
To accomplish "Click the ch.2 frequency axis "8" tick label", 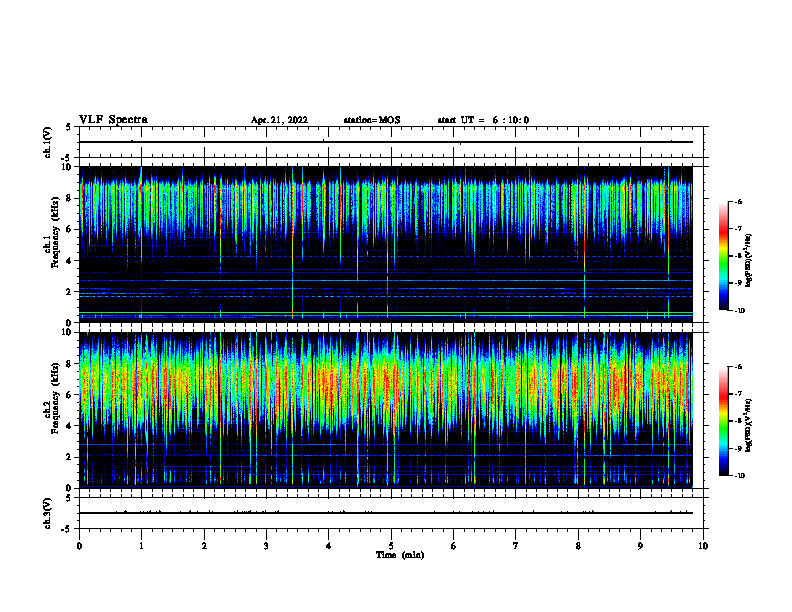I will (69, 364).
